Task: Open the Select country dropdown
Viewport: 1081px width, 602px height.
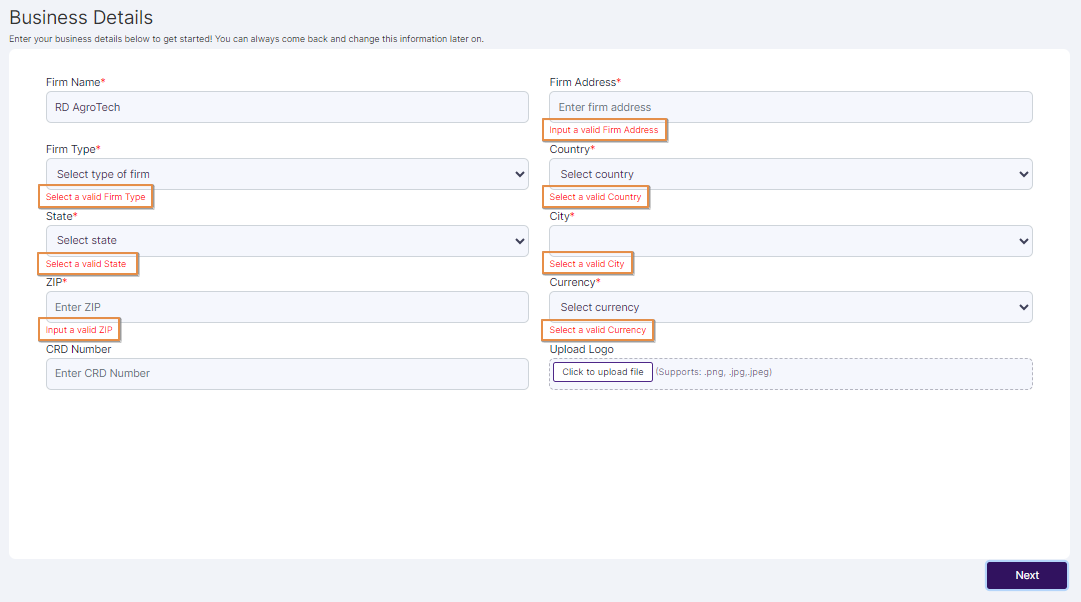Action: (790, 173)
